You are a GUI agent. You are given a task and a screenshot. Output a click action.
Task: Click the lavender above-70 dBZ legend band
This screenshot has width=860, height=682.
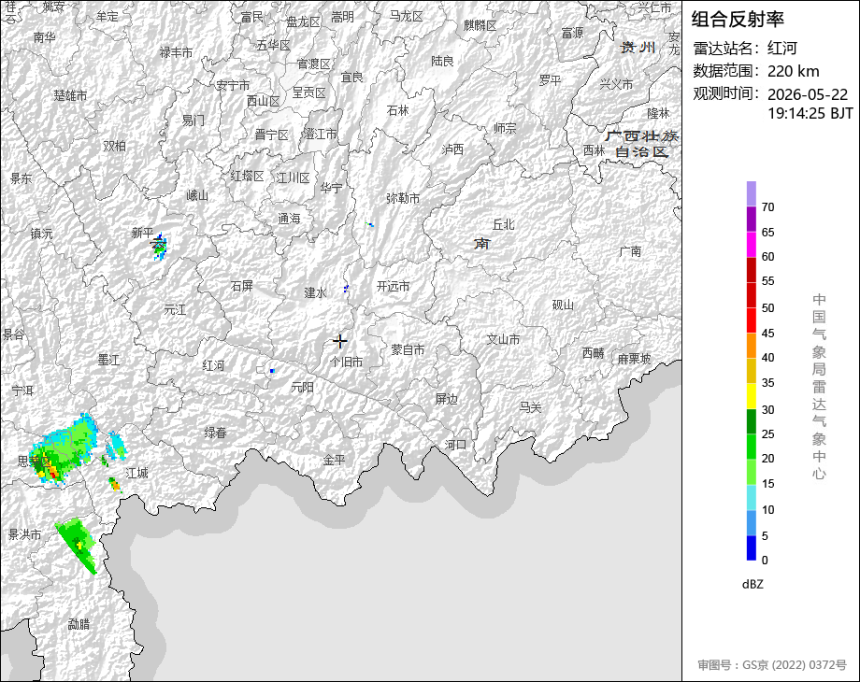(751, 194)
